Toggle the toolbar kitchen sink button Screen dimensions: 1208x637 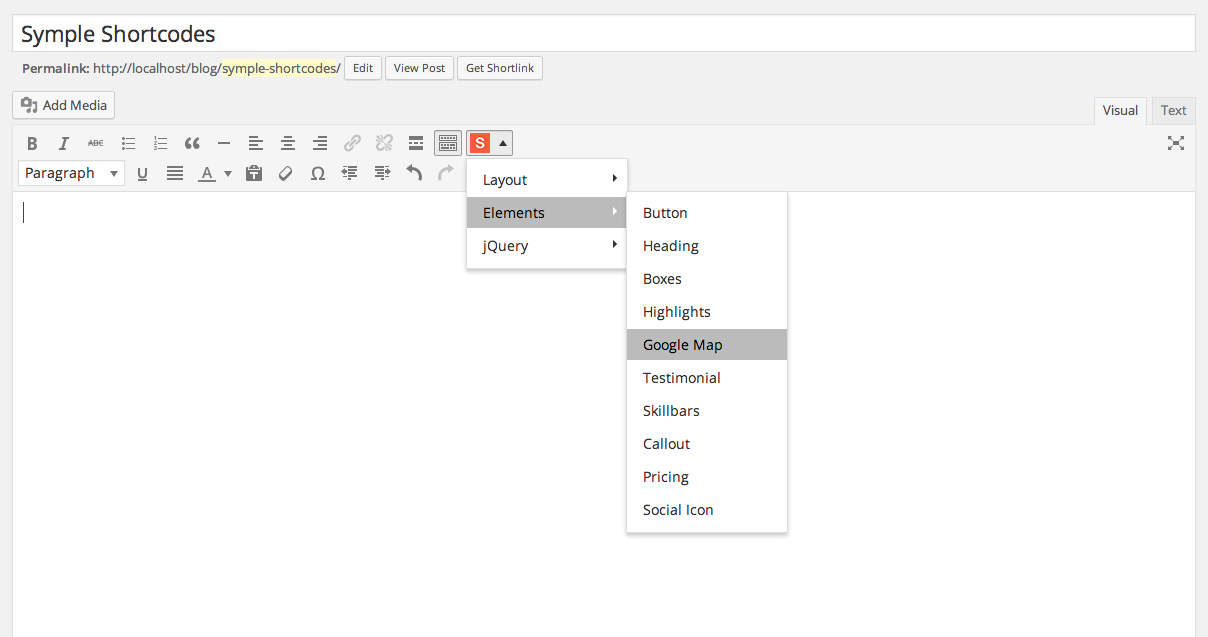[x=448, y=143]
